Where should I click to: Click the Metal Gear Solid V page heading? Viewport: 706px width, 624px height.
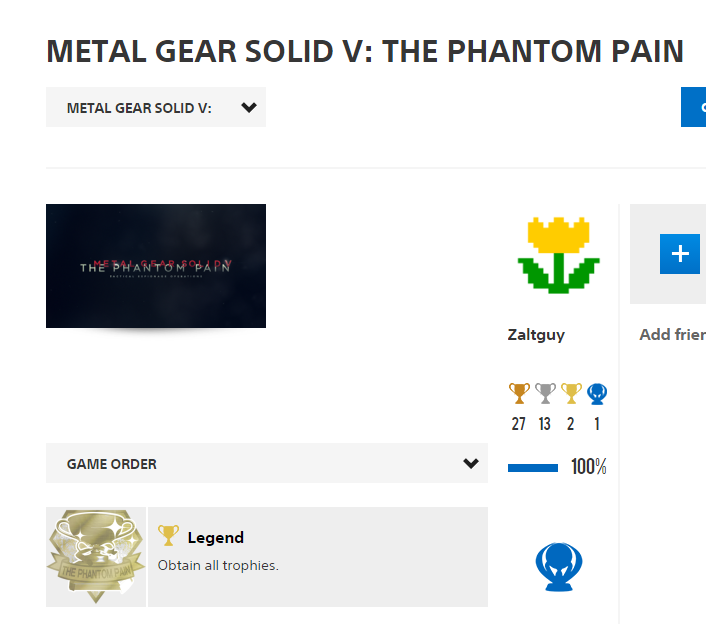(365, 52)
